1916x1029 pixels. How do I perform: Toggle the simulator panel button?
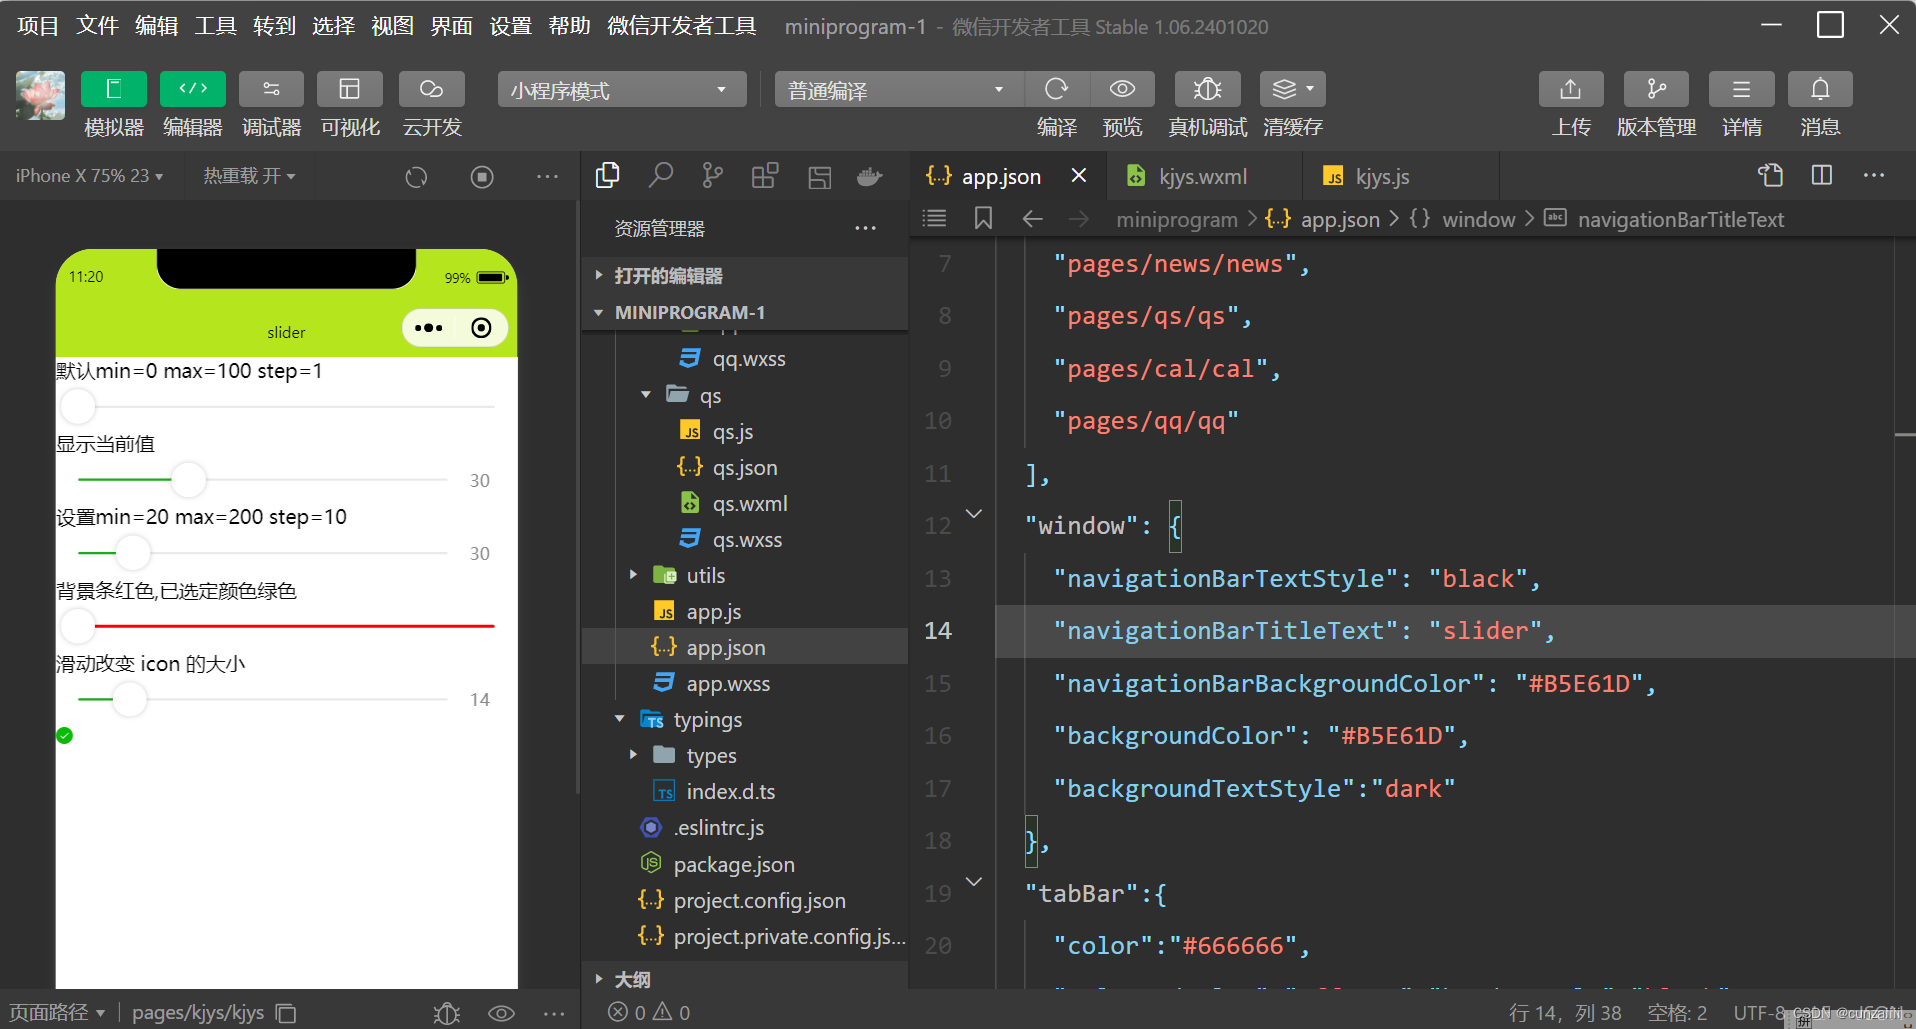click(113, 89)
